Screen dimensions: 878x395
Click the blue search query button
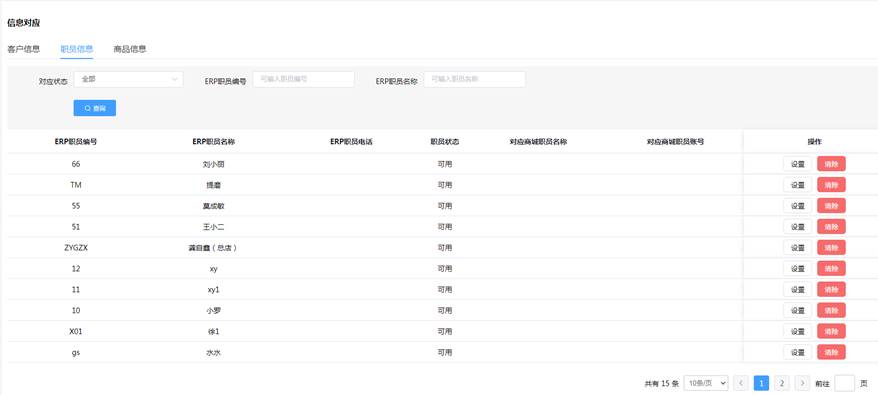[x=95, y=108]
